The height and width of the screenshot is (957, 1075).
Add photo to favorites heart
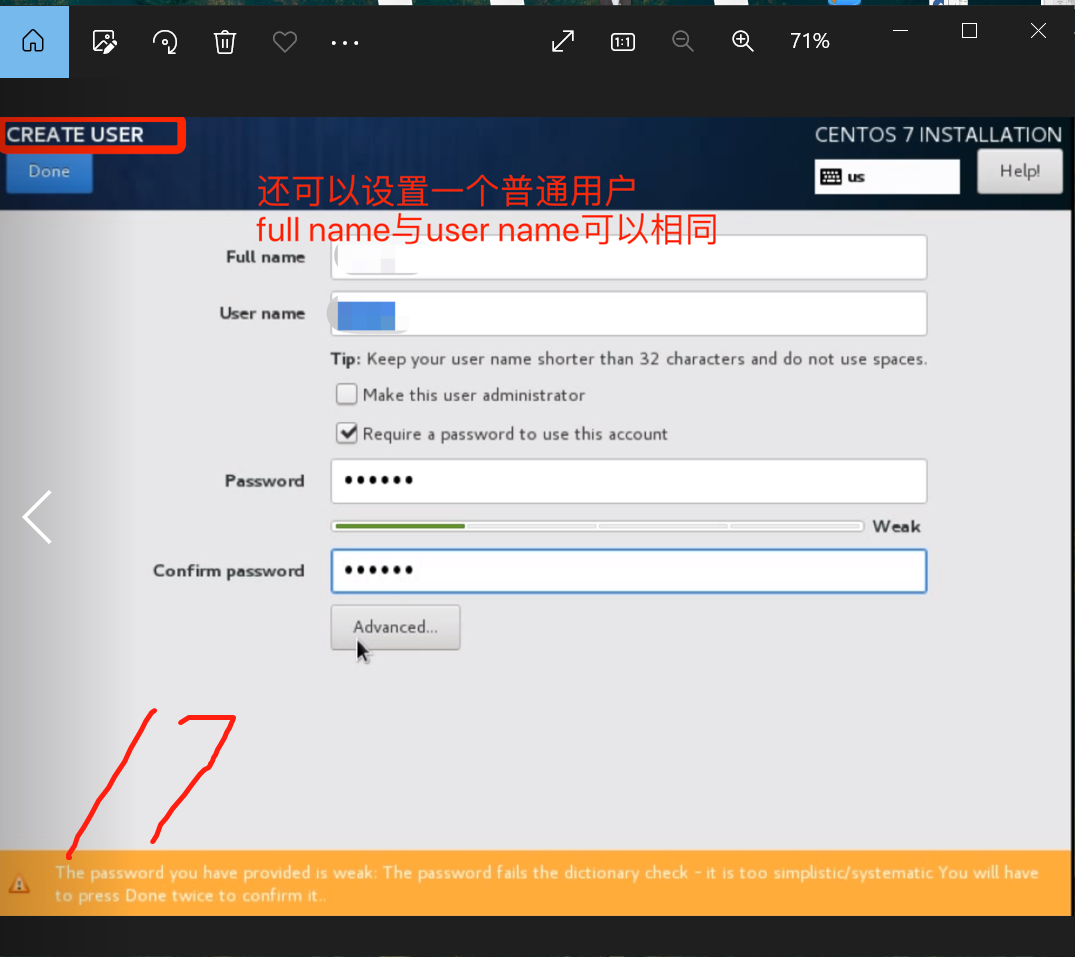point(285,42)
